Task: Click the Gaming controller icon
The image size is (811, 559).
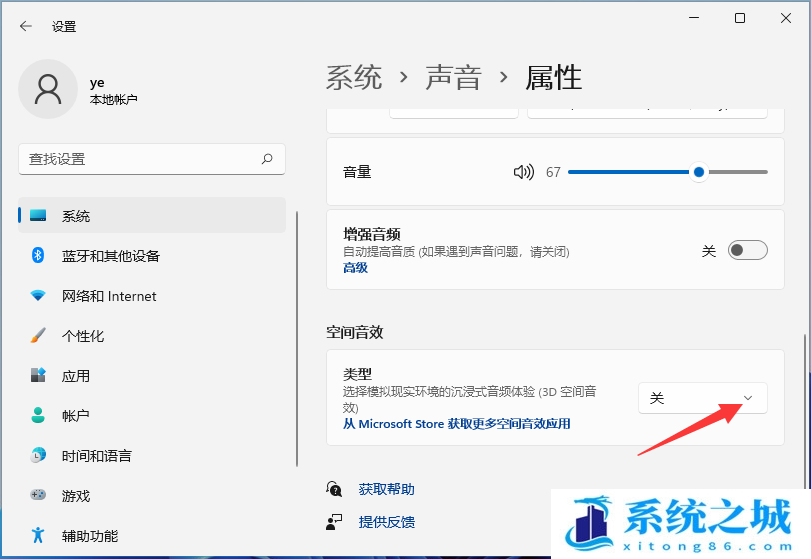Action: tap(38, 495)
